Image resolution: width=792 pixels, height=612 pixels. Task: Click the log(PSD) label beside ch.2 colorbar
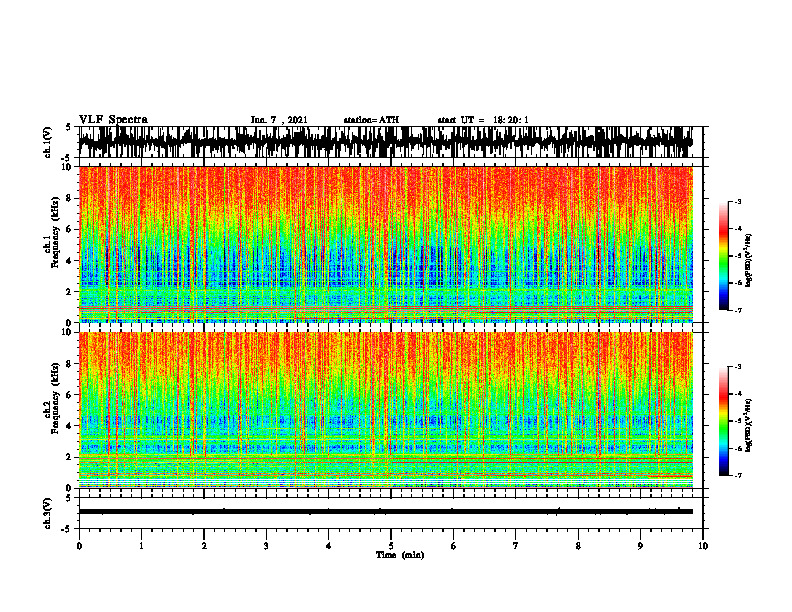[748, 425]
